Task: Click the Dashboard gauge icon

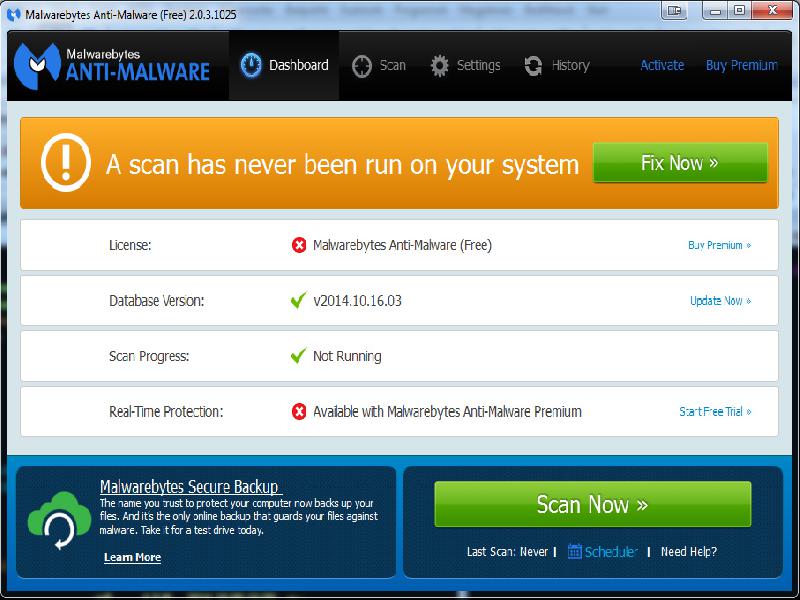Action: (x=251, y=65)
